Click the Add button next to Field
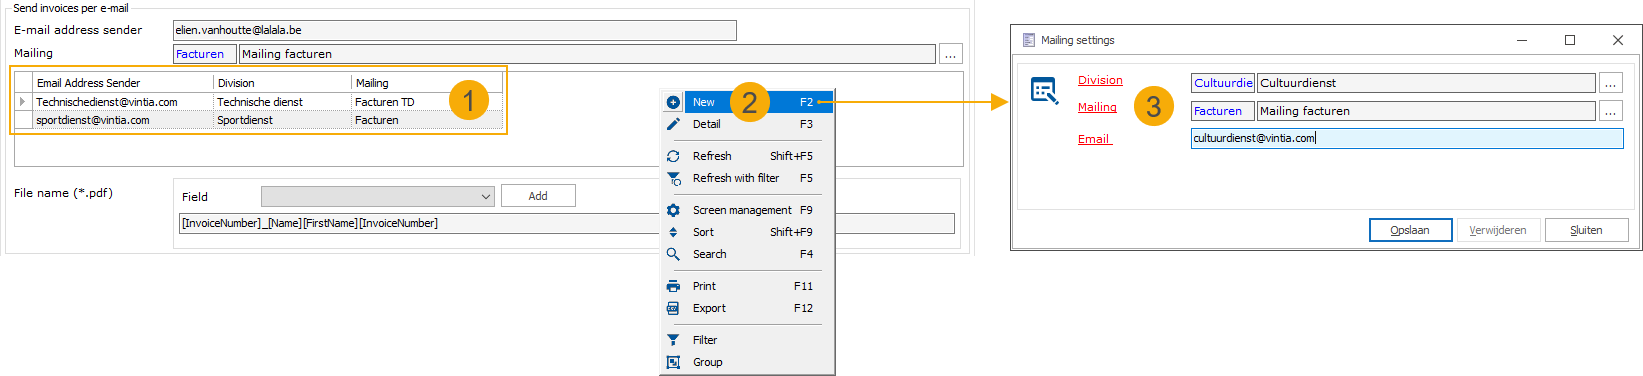This screenshot has width=1643, height=376. (x=538, y=196)
